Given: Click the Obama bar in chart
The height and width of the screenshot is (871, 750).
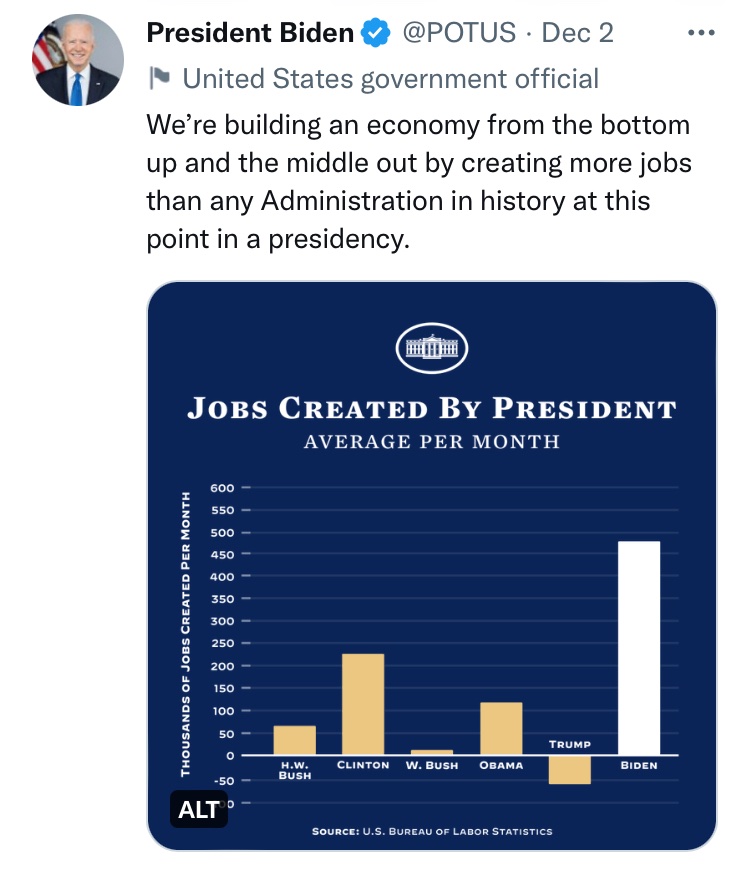Looking at the screenshot, I should (x=501, y=728).
